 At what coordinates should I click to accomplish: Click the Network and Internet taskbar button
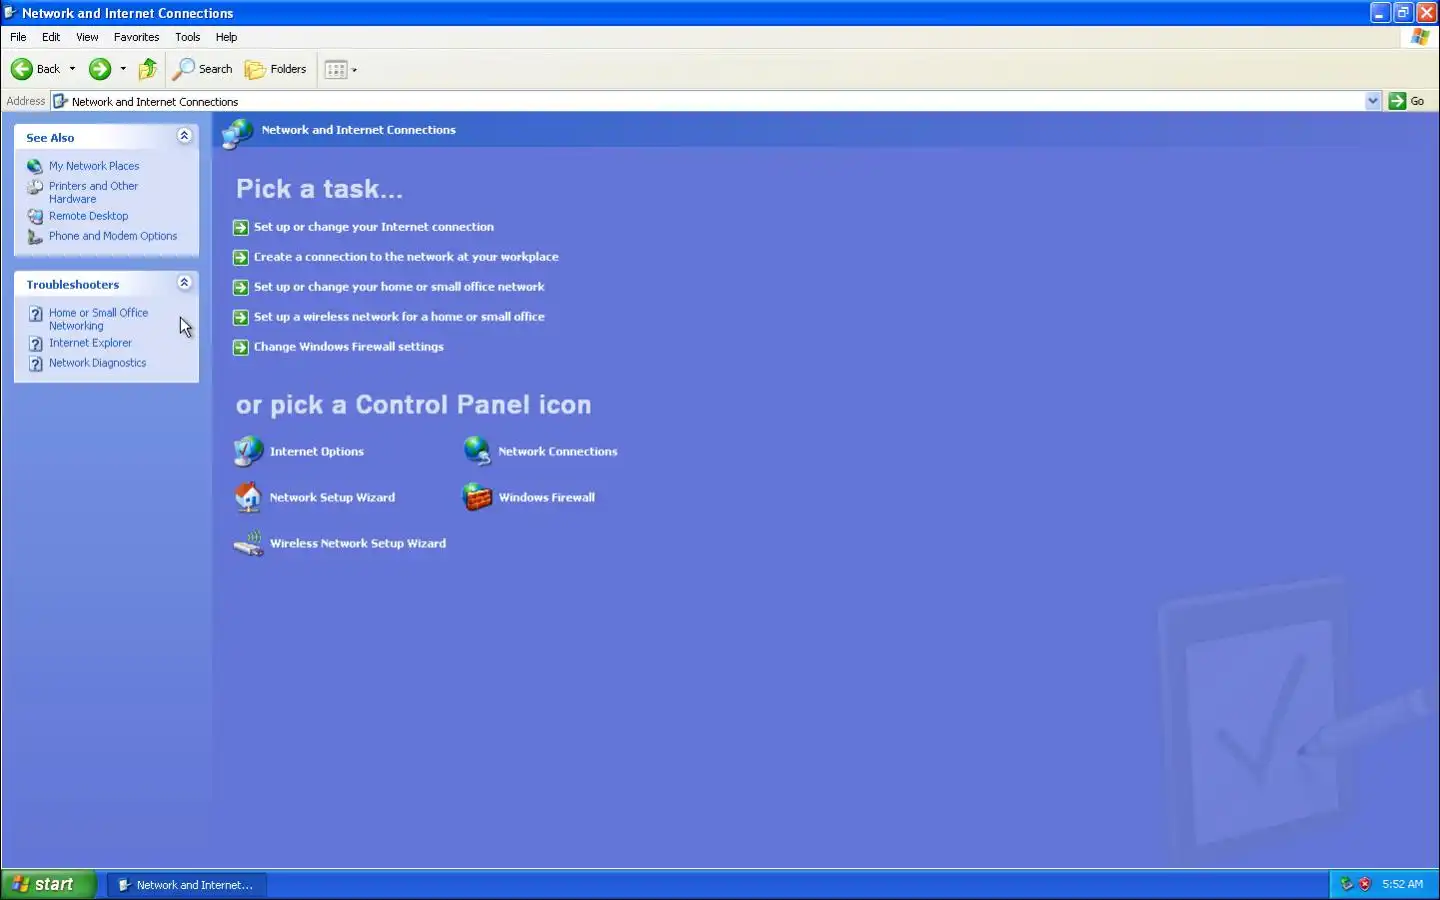(187, 885)
